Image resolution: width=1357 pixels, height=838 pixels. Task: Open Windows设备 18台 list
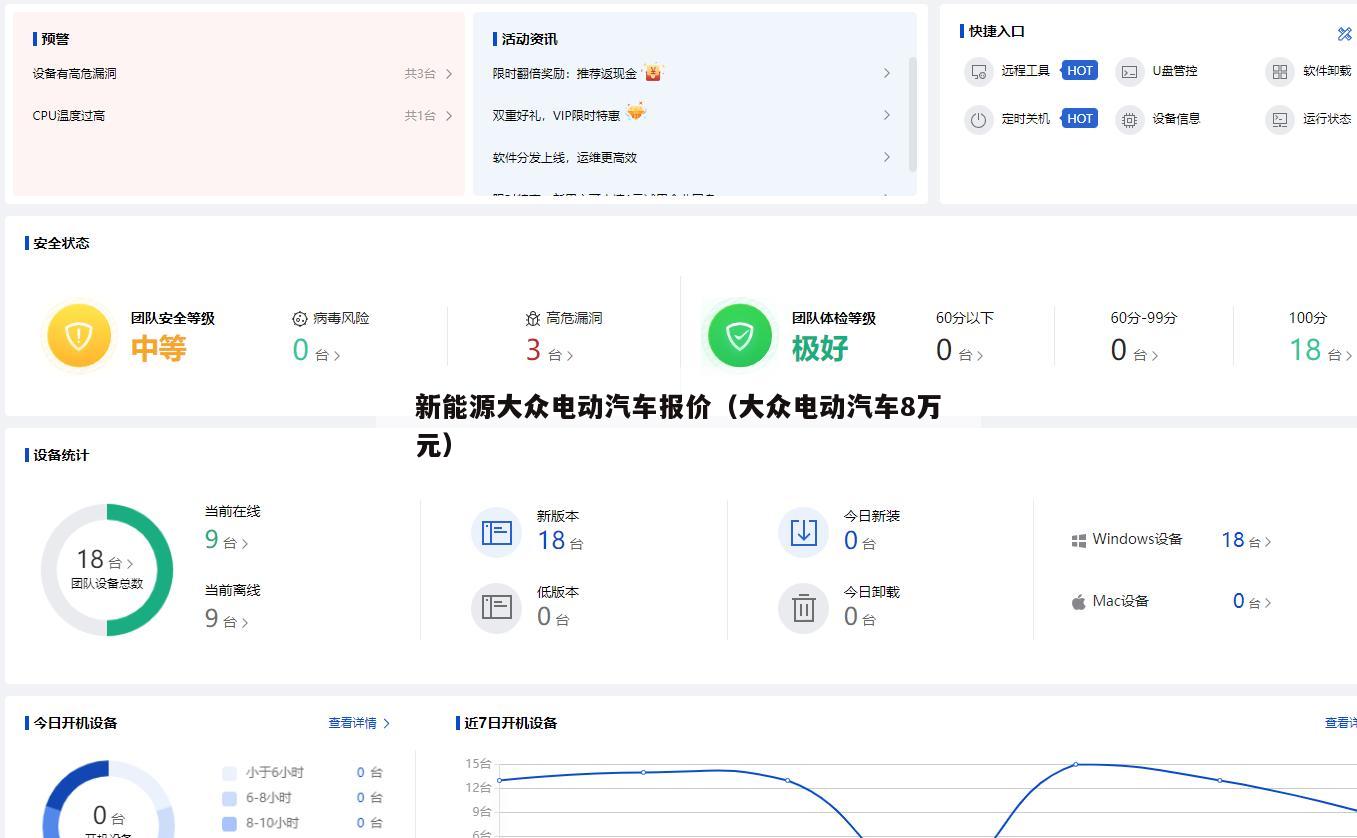pyautogui.click(x=1246, y=540)
